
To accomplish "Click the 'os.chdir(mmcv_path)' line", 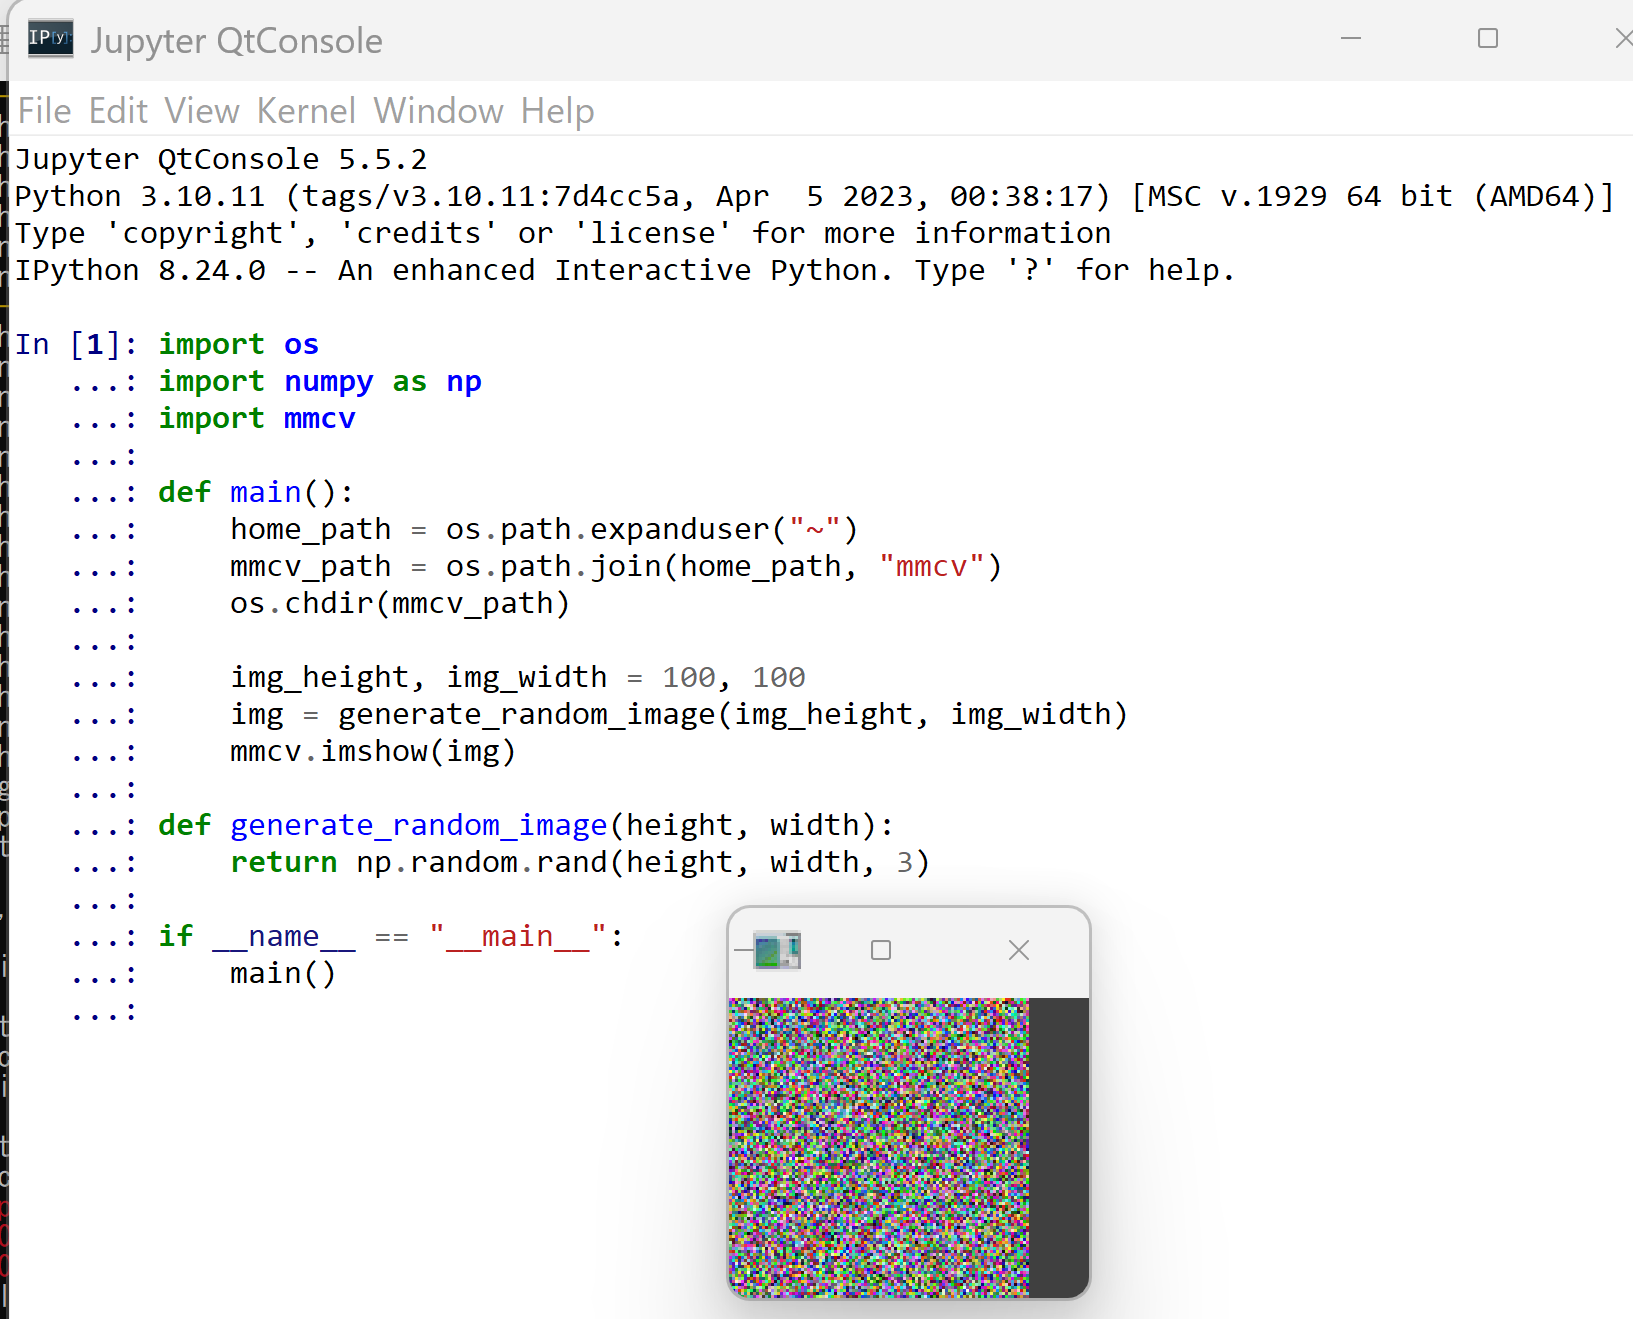I will (400, 604).
